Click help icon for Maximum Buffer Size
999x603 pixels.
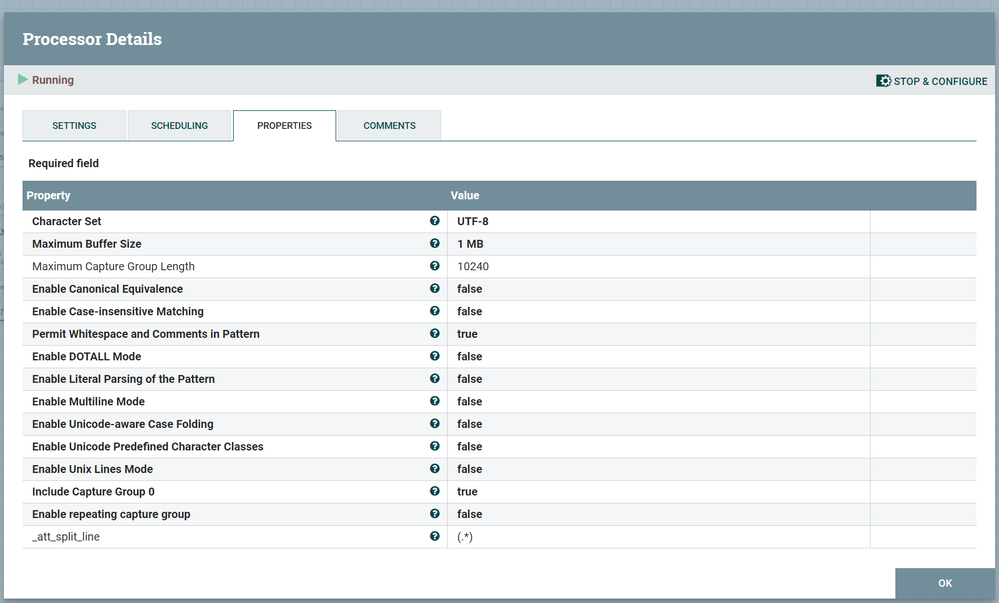click(435, 243)
